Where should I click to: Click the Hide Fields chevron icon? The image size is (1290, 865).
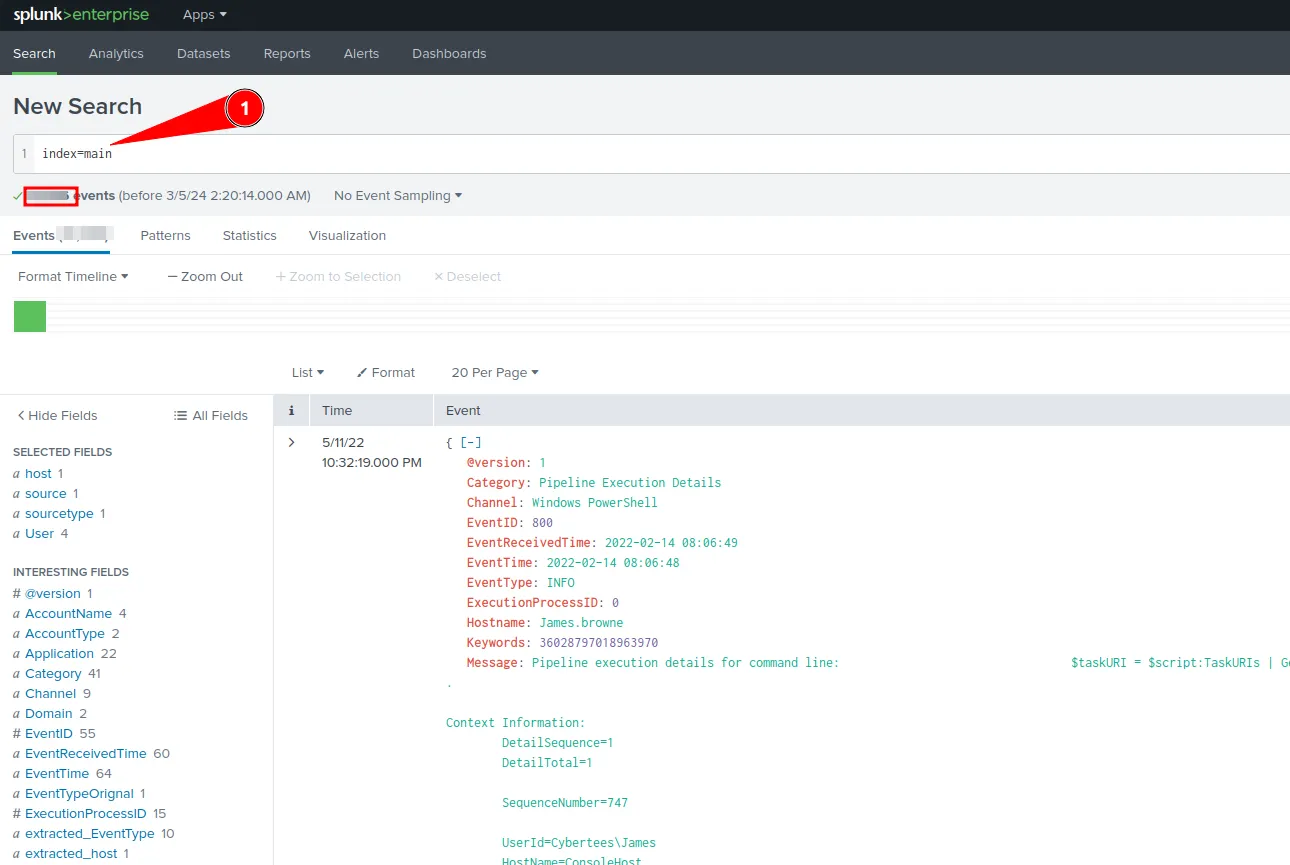(x=20, y=415)
